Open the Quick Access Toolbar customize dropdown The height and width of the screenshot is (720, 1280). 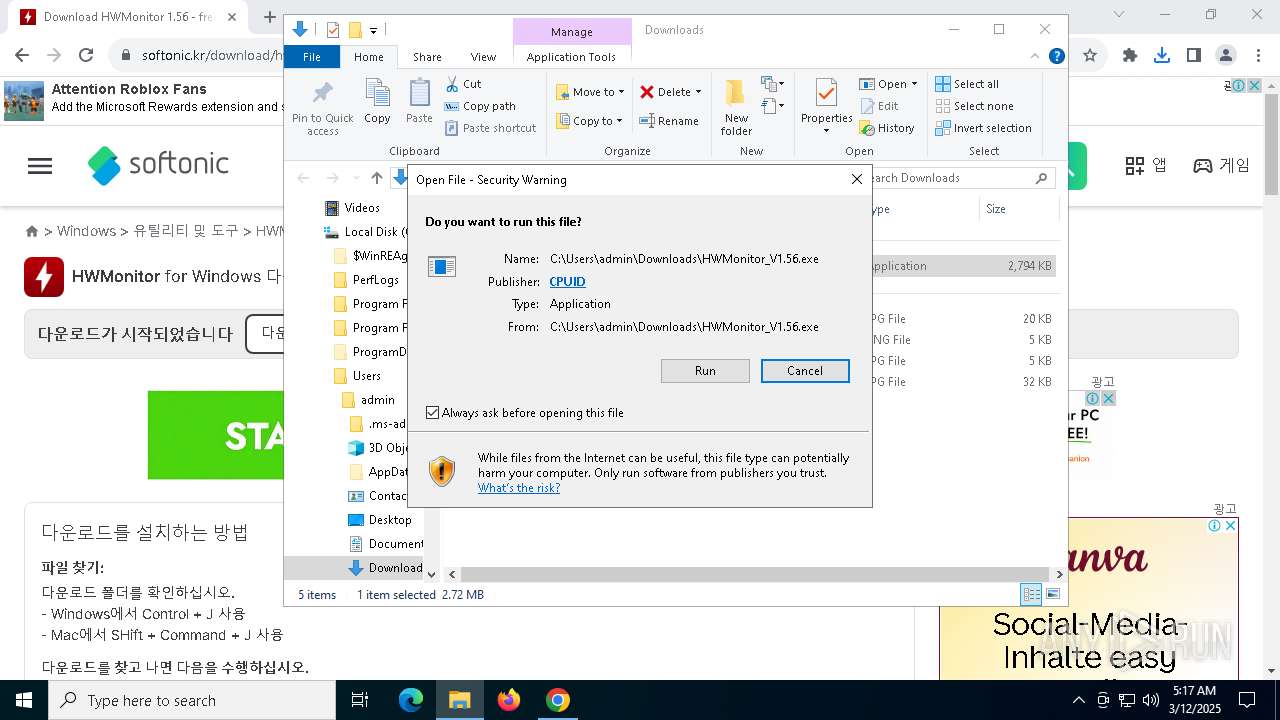(373, 31)
